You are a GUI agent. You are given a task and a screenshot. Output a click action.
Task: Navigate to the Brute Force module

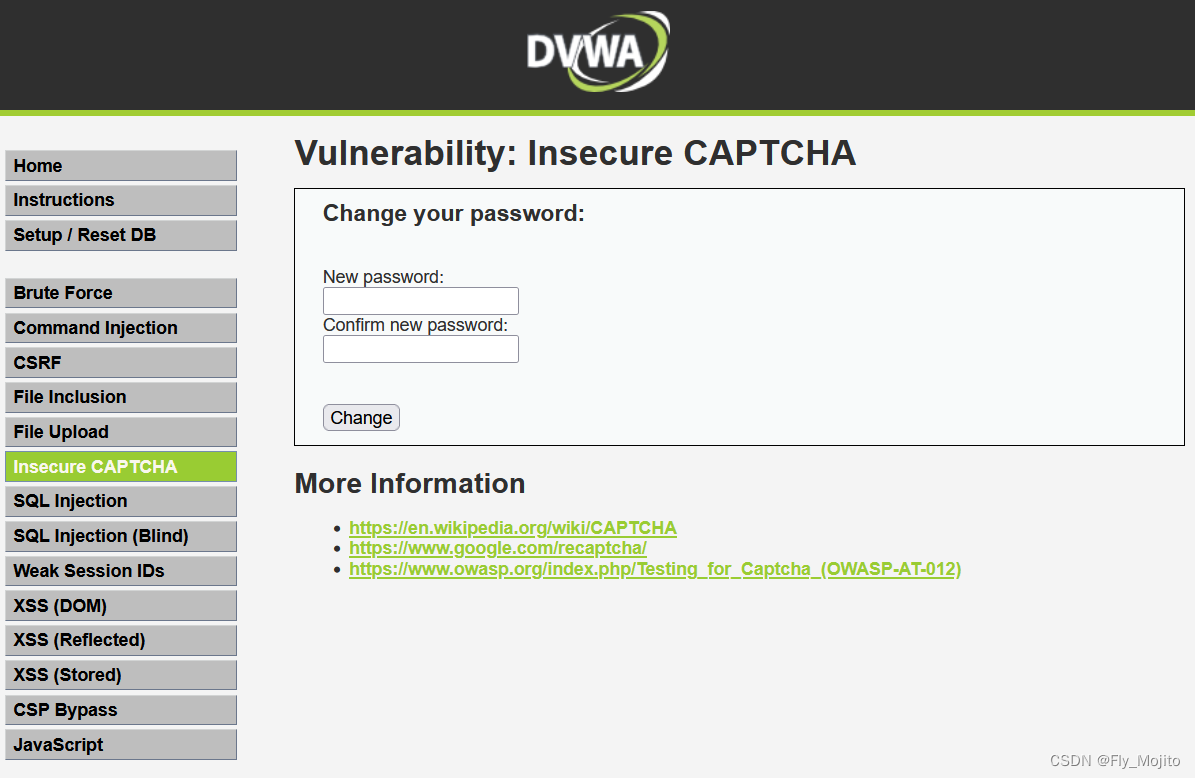click(x=120, y=292)
